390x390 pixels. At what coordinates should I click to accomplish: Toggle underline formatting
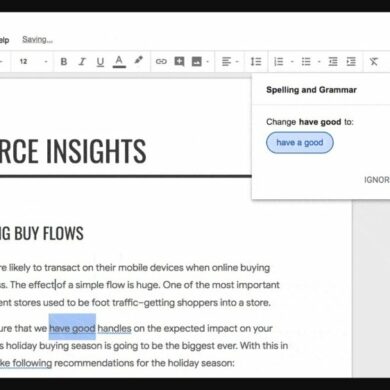tap(100, 62)
